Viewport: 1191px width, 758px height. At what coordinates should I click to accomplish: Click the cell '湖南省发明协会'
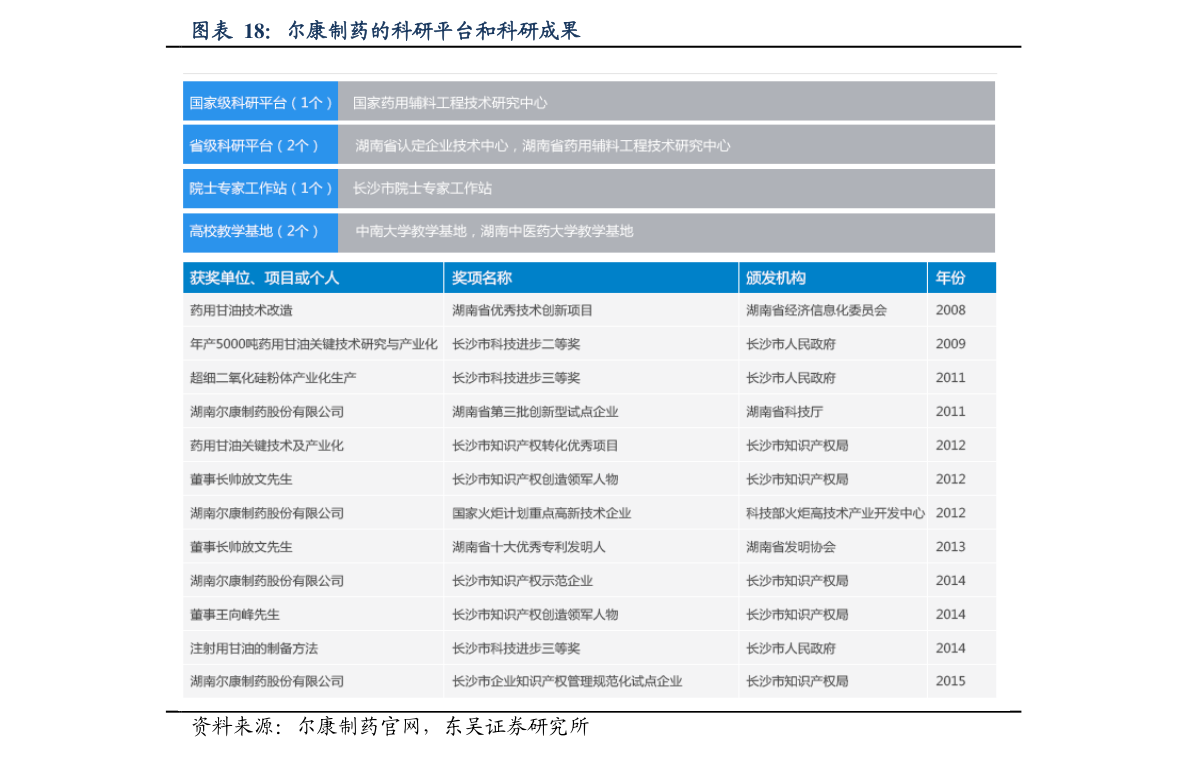click(791, 547)
